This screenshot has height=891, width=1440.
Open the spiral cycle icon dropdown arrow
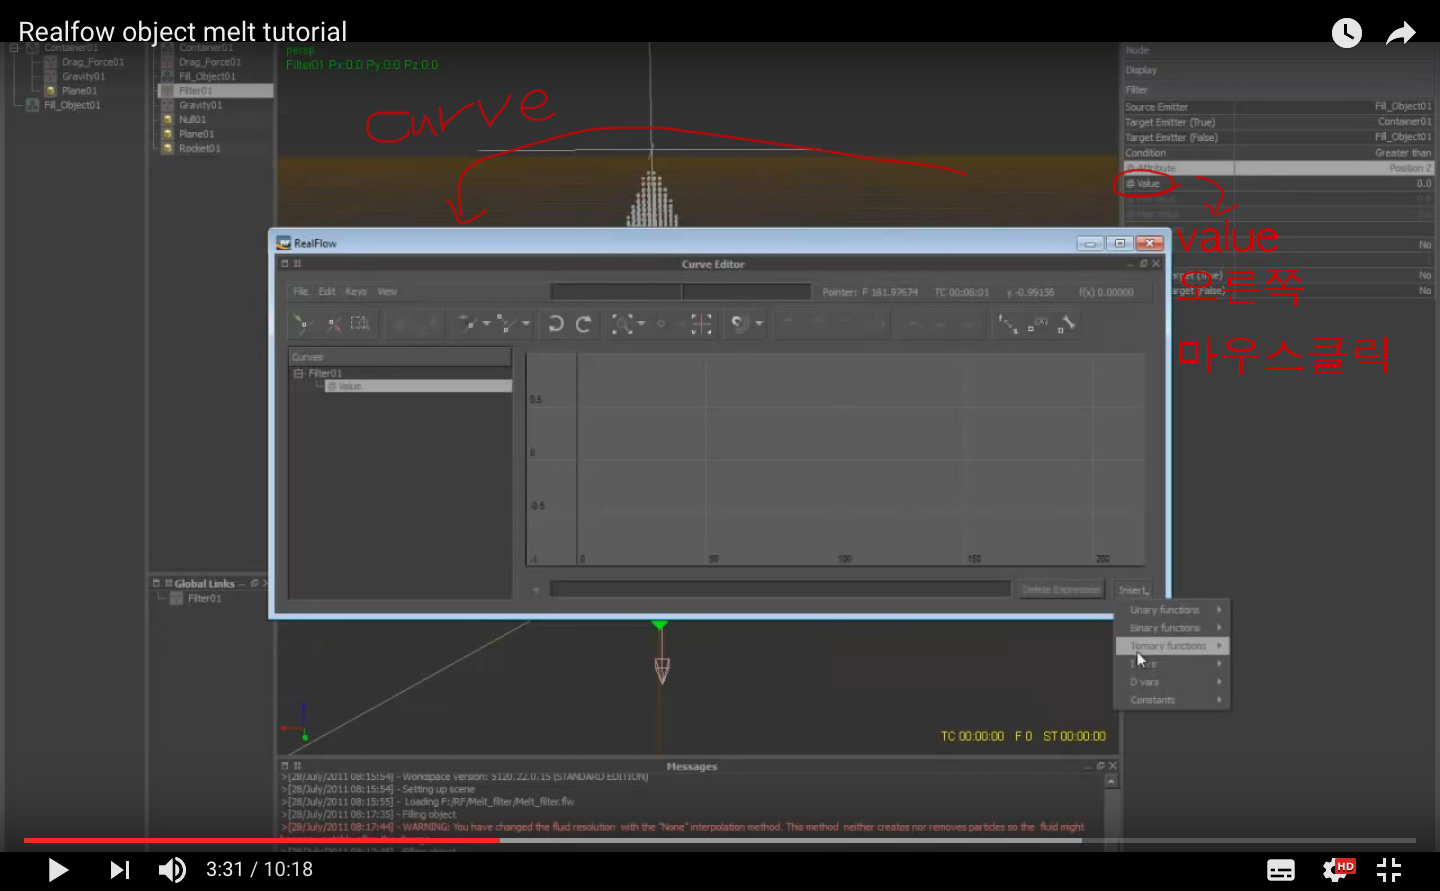coord(759,324)
